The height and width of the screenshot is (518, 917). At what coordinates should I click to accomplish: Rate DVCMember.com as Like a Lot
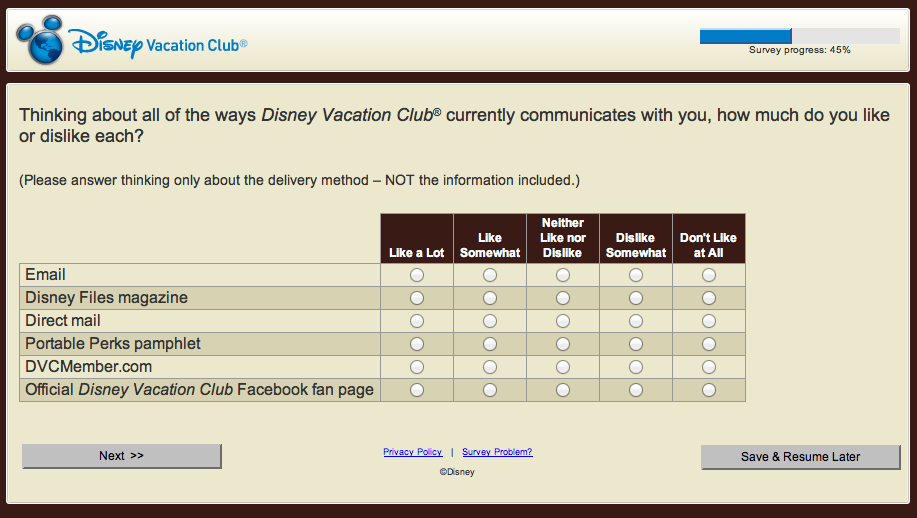(x=417, y=367)
